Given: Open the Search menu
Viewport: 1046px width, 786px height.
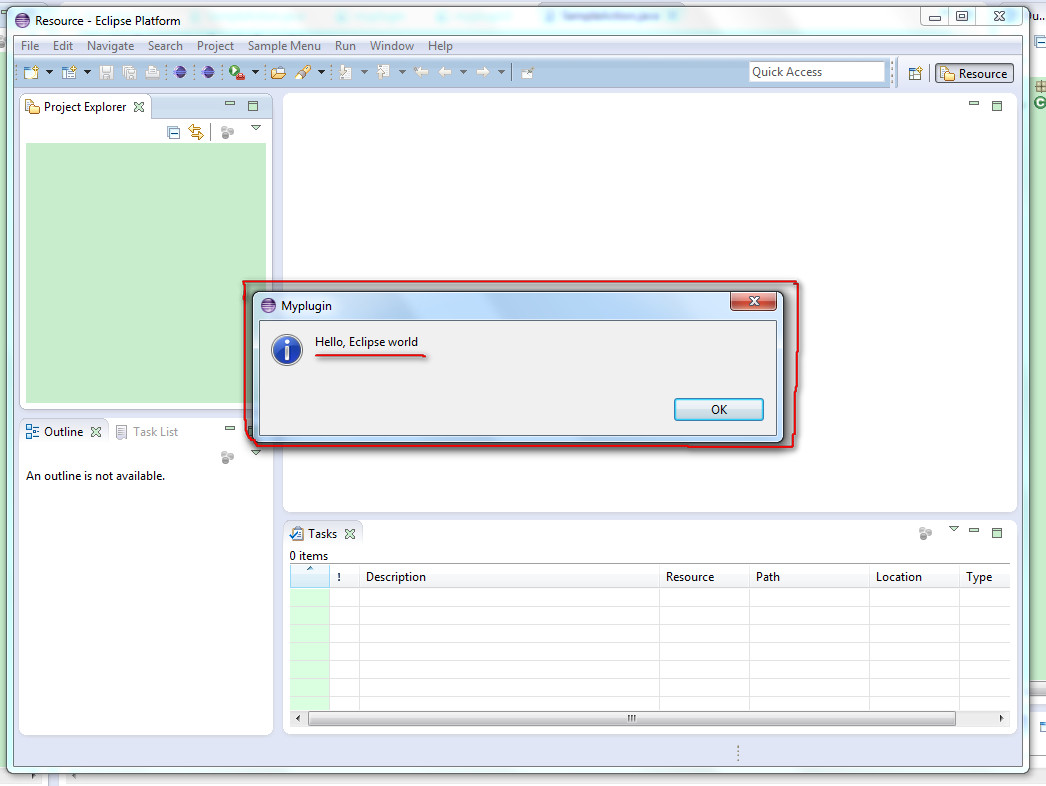Looking at the screenshot, I should 165,45.
